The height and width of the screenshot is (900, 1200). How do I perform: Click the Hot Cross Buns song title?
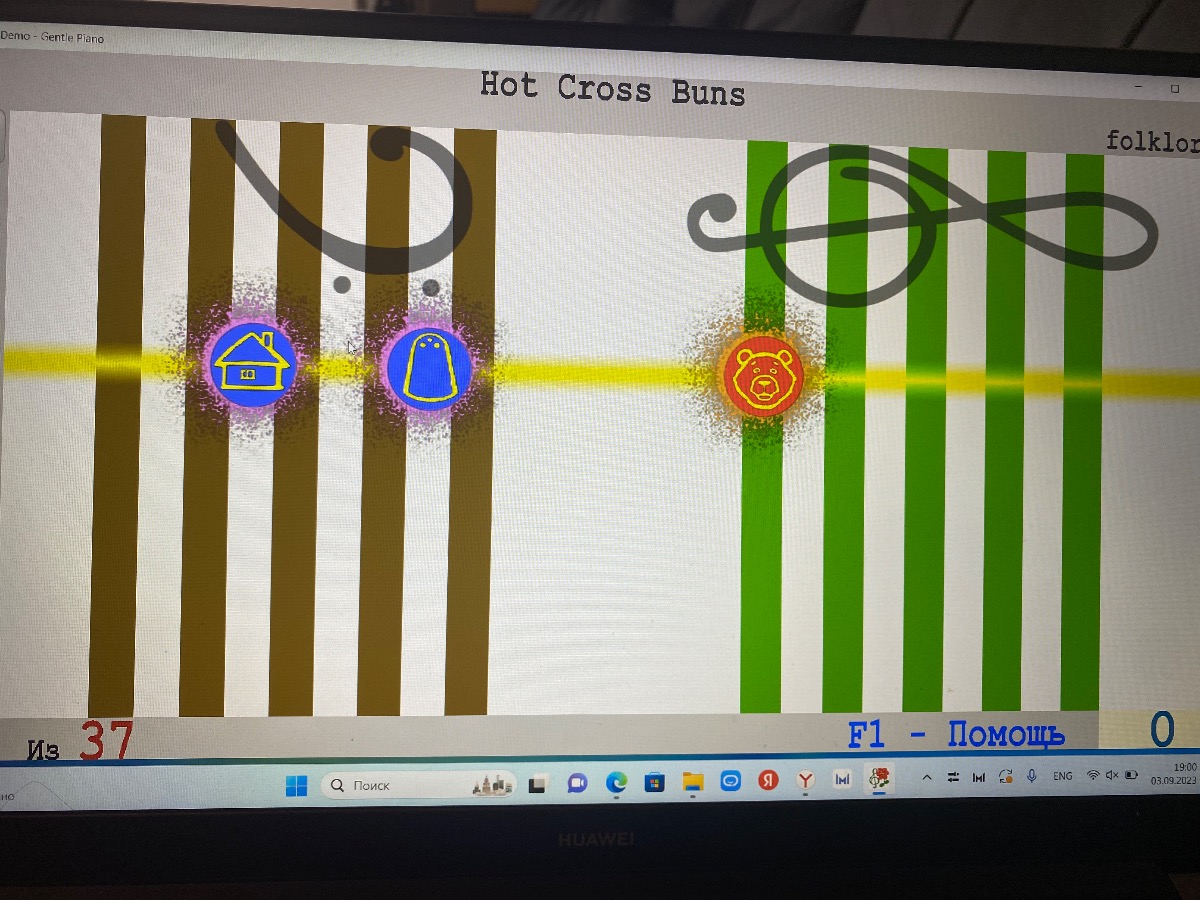pyautogui.click(x=612, y=88)
